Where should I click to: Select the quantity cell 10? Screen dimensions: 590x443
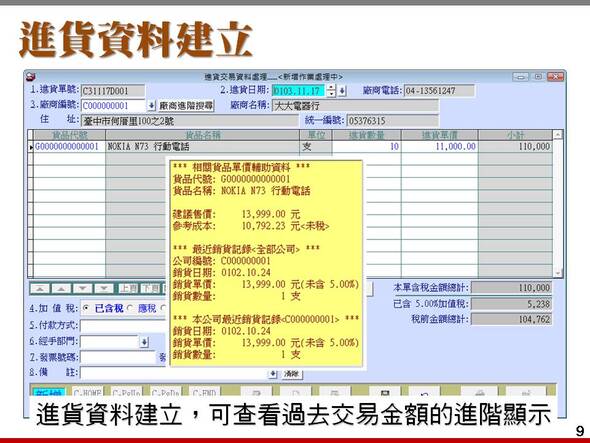(x=366, y=146)
